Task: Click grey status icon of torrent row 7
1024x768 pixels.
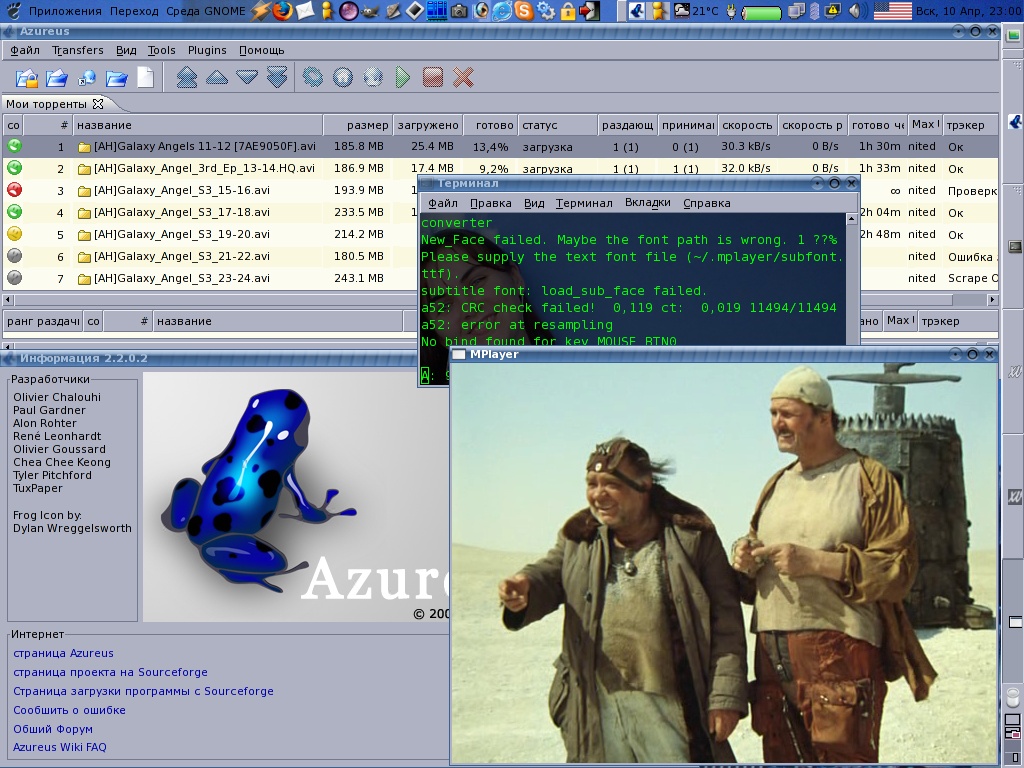Action: click(x=14, y=278)
